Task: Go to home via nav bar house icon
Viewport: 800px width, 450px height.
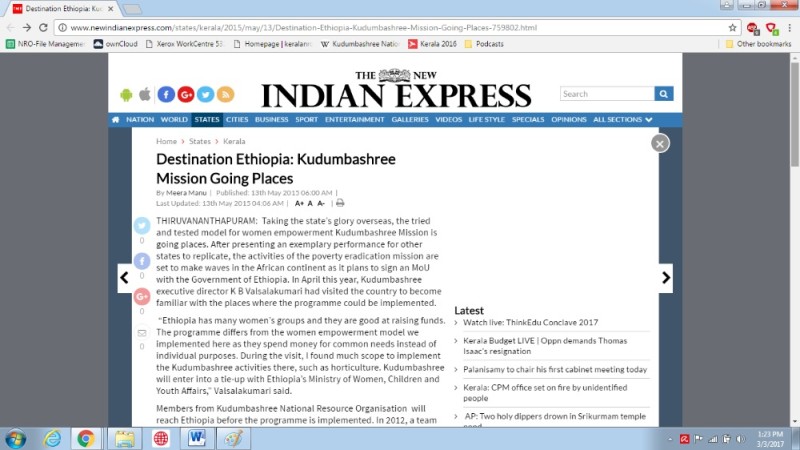Action: coord(116,119)
